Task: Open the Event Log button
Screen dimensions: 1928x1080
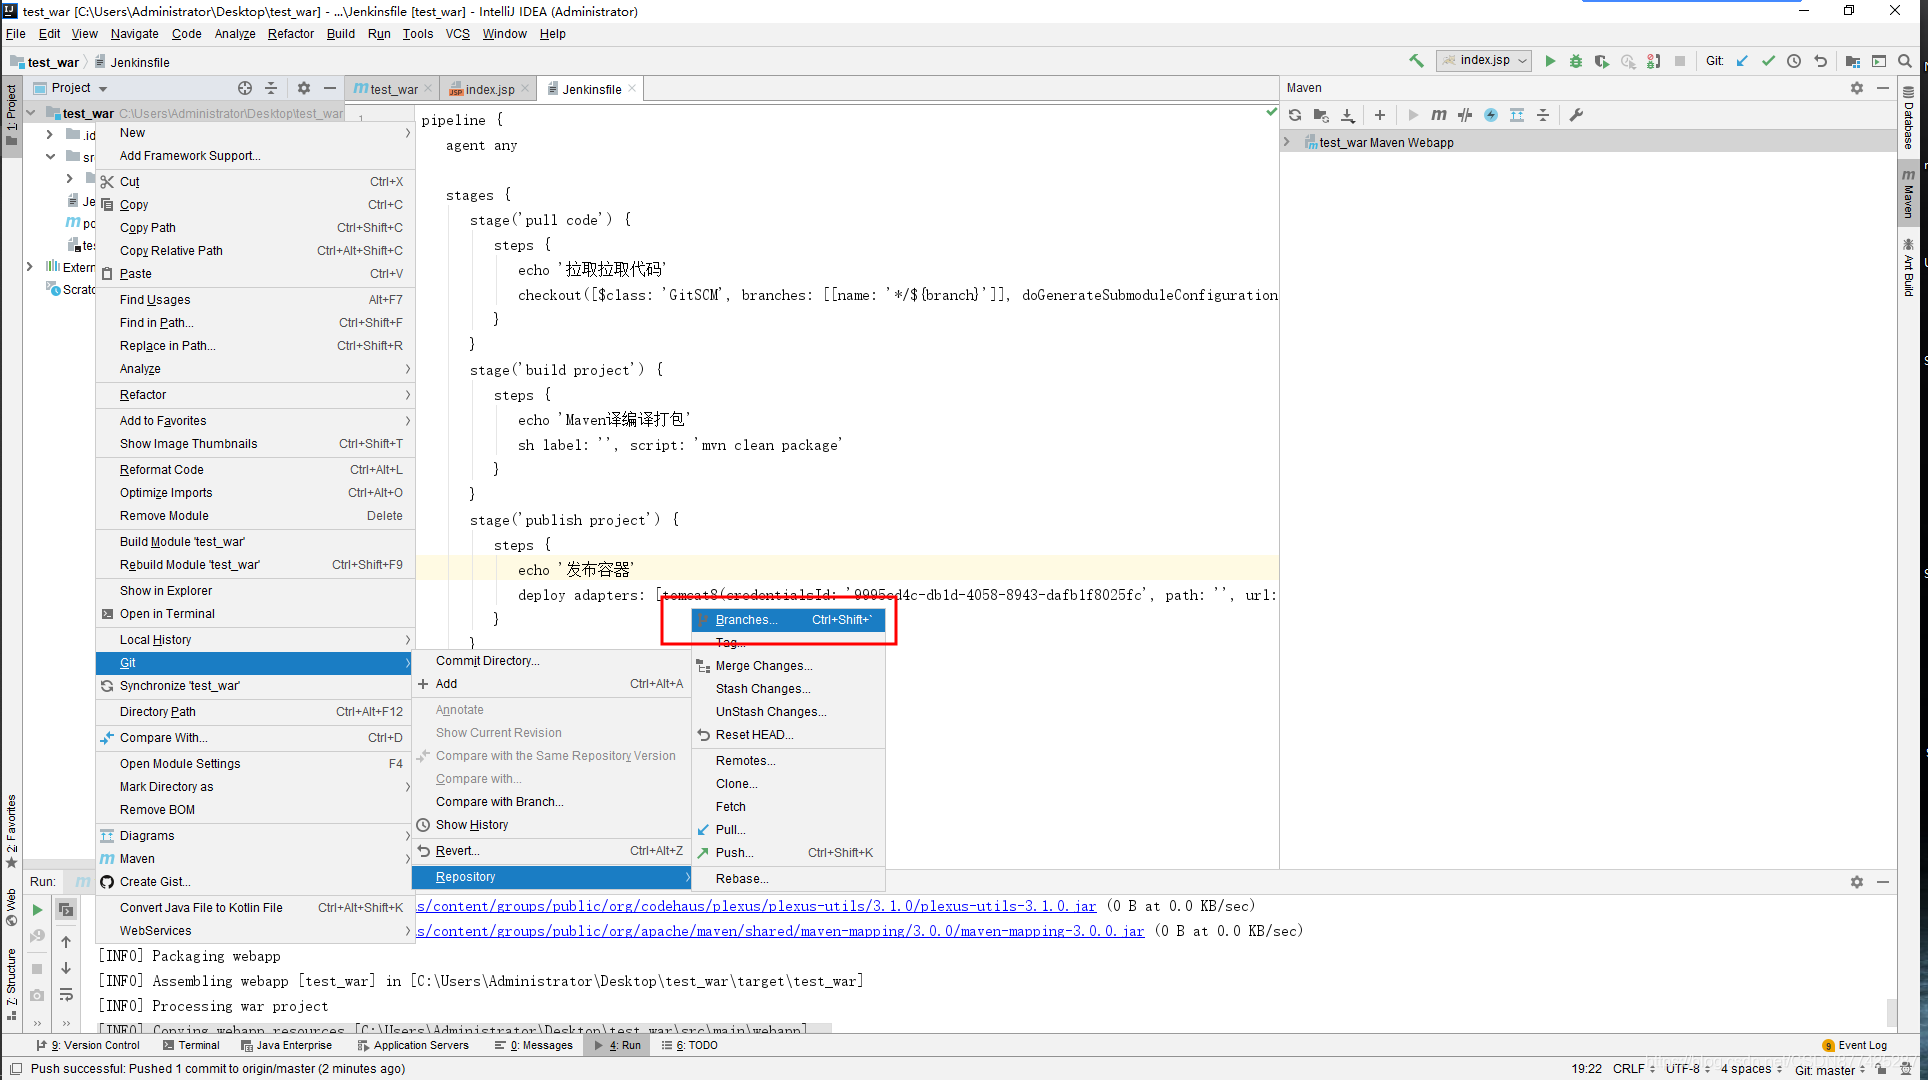Action: (1855, 1045)
